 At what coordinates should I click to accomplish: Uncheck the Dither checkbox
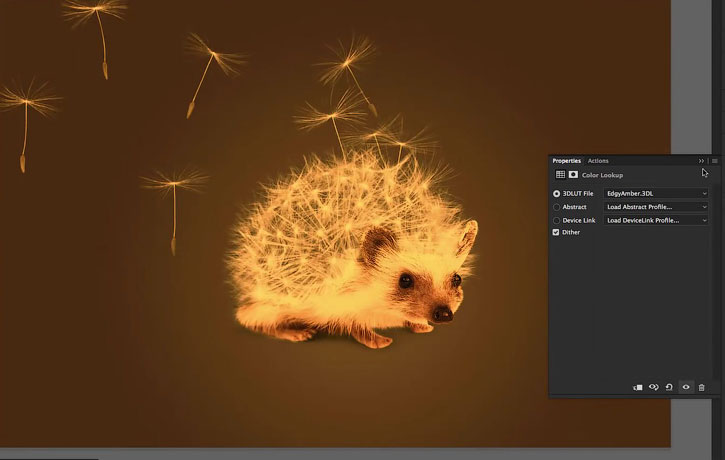[556, 232]
